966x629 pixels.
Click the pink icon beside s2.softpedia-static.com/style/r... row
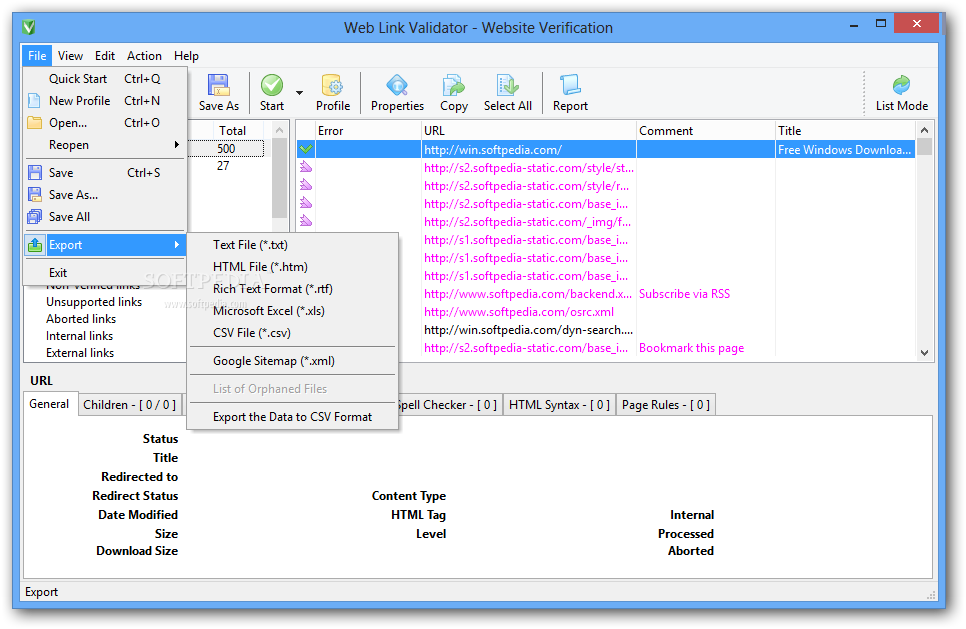(306, 185)
